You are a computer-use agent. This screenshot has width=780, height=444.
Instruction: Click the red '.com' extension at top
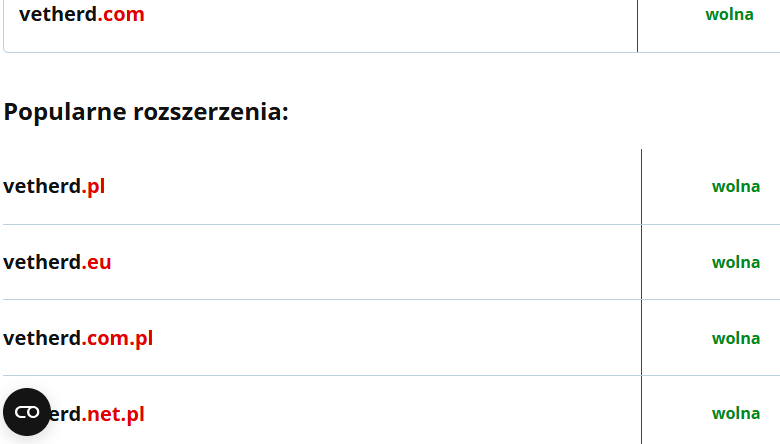click(122, 14)
